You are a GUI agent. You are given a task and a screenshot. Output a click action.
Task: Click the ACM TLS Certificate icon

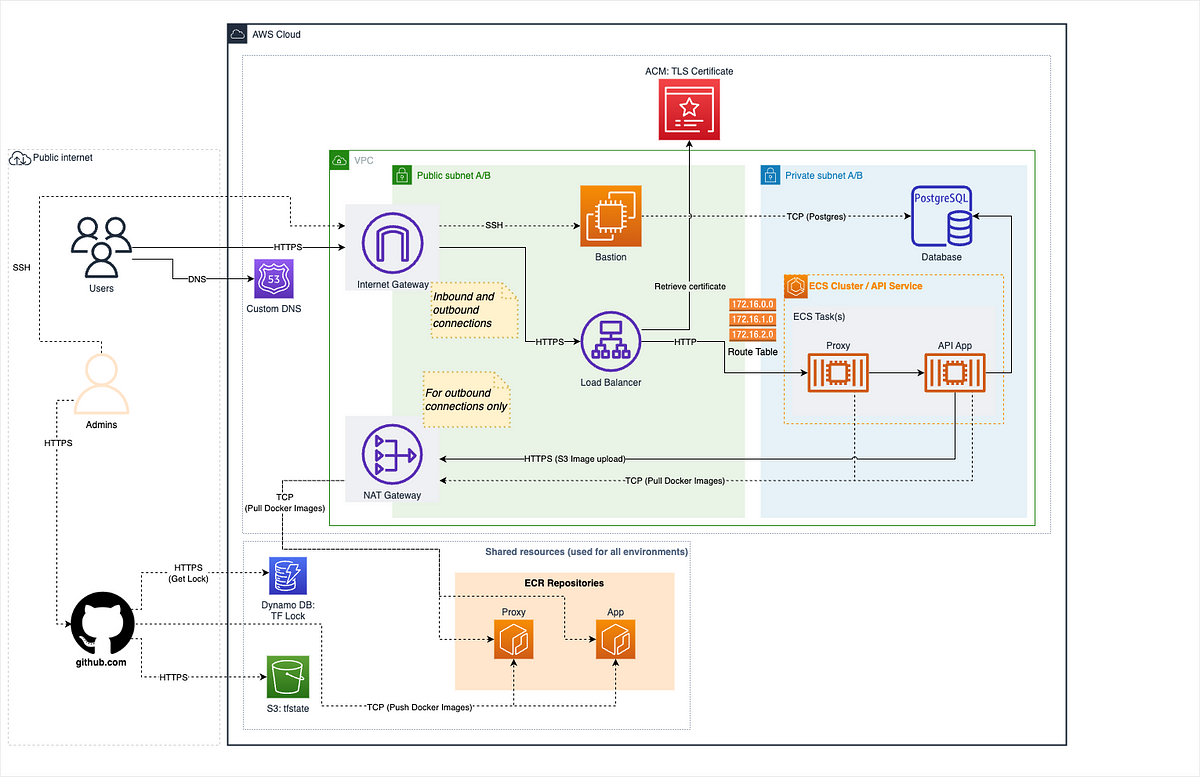(688, 110)
